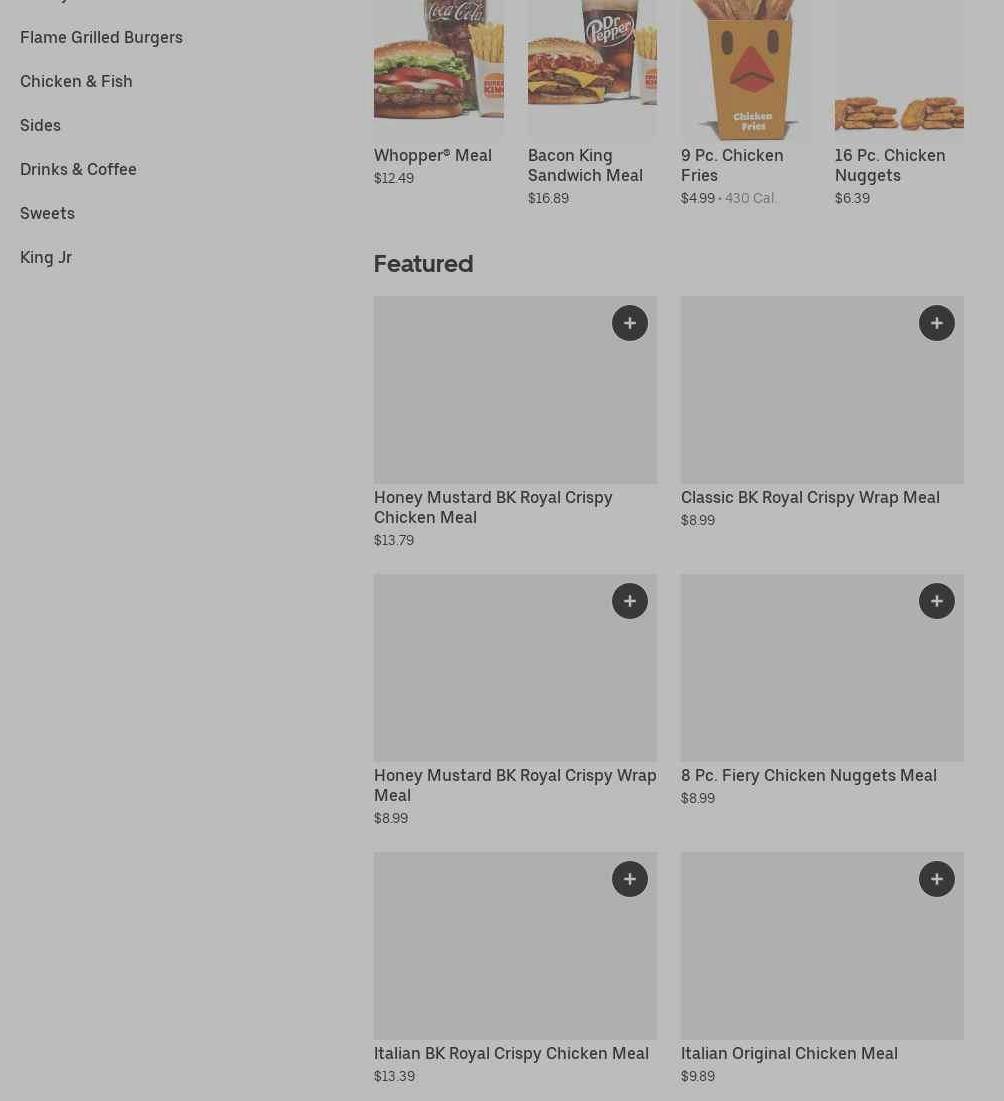1004x1101 pixels.
Task: Add Honey Mustard BK Royal Crispy Chicken Meal
Action: tap(630, 323)
